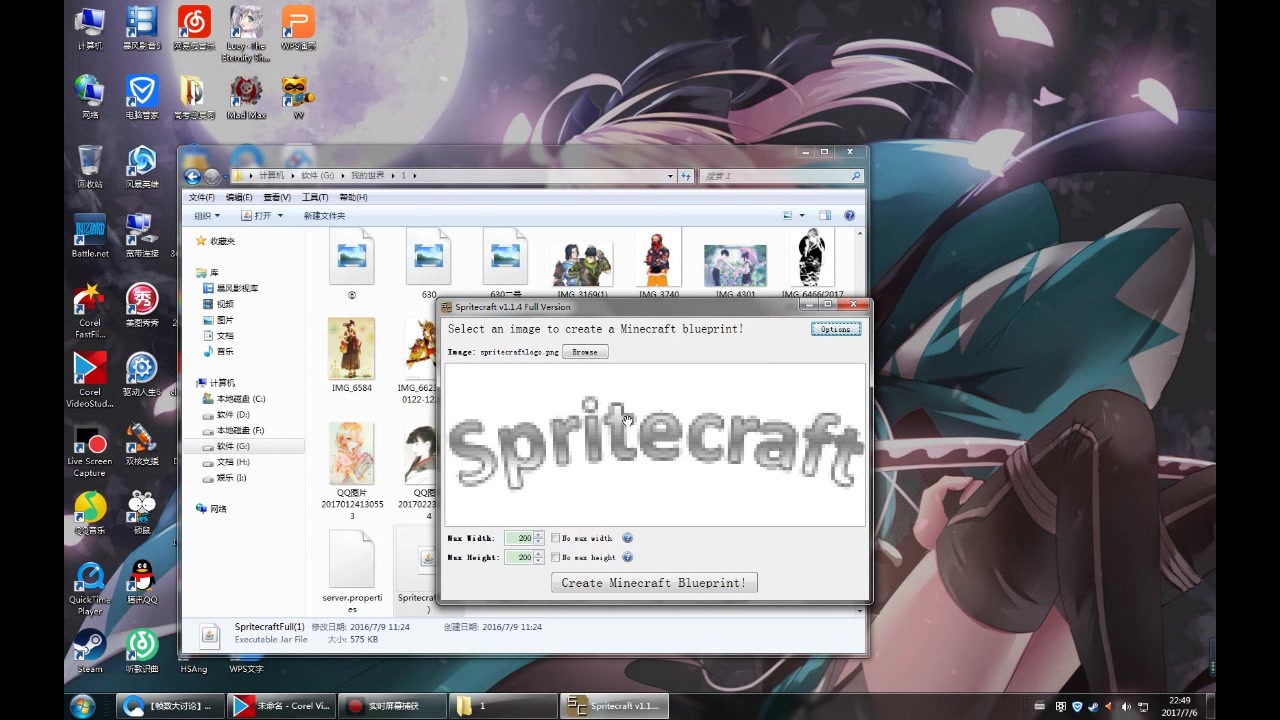Viewport: 1280px width, 720px height.
Task: Select the IMG_4301 image thumbnail
Action: click(x=735, y=268)
